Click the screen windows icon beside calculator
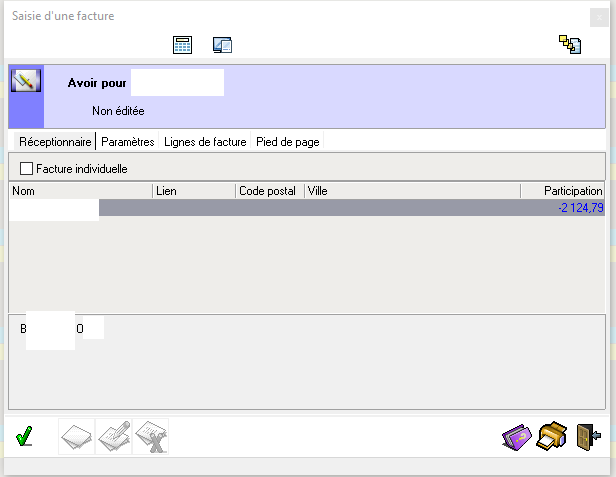 point(222,45)
